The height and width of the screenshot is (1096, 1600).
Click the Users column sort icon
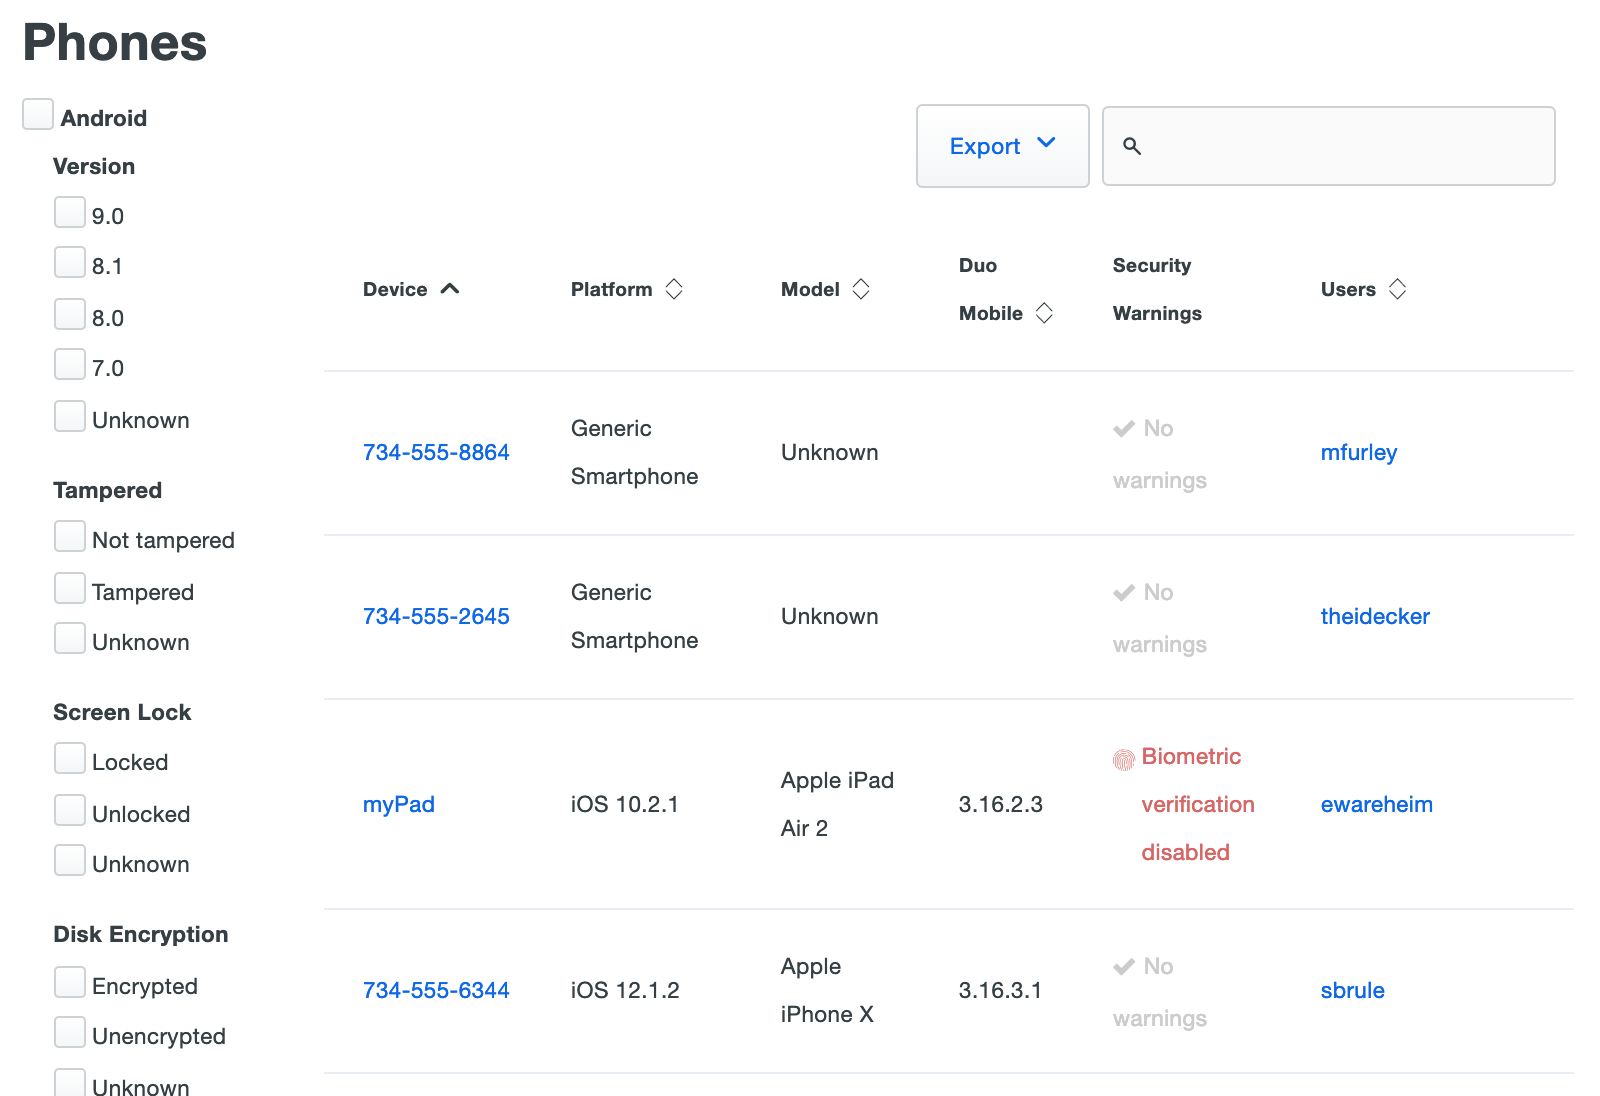pos(1397,289)
